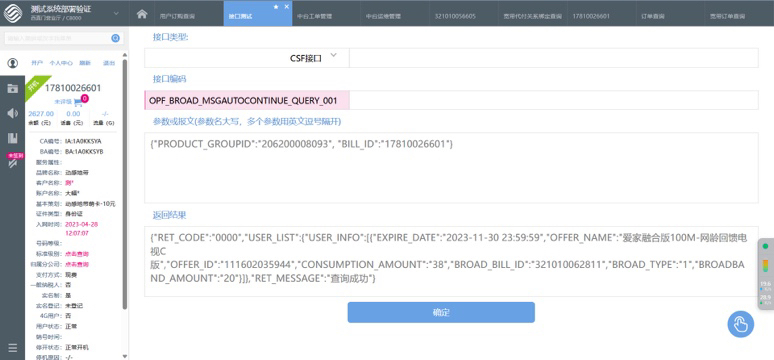The width and height of the screenshot is (774, 360).
Task: Click the sidebar menu search icon
Action: pyautogui.click(x=116, y=38)
